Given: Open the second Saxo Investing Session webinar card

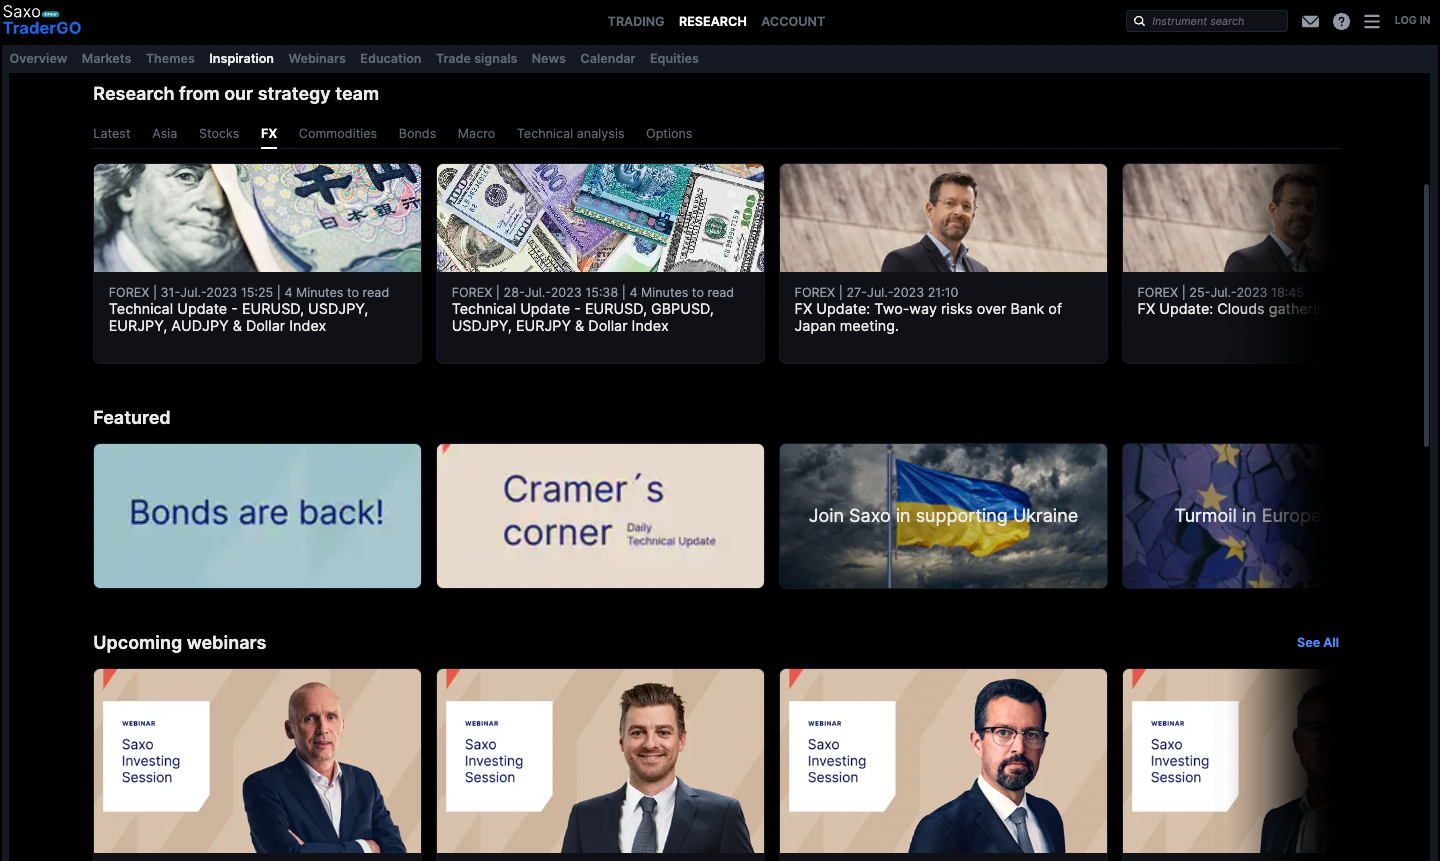Looking at the screenshot, I should pyautogui.click(x=600, y=761).
